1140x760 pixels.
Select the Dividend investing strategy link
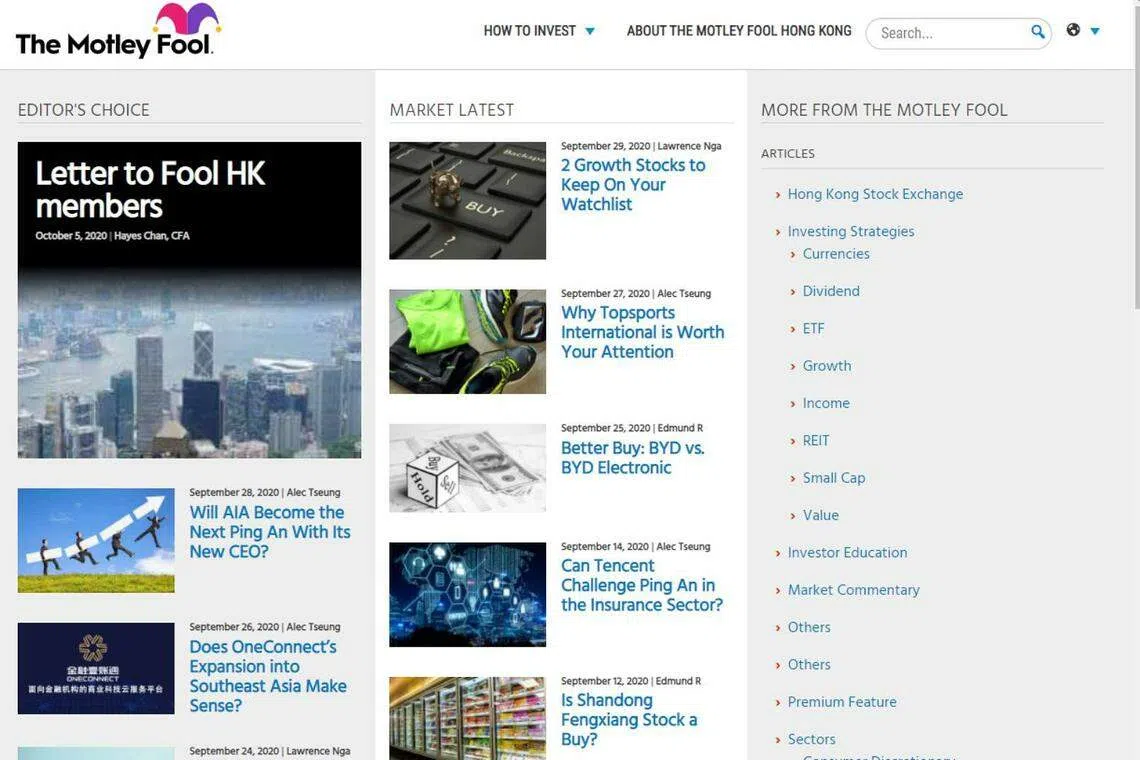point(831,291)
